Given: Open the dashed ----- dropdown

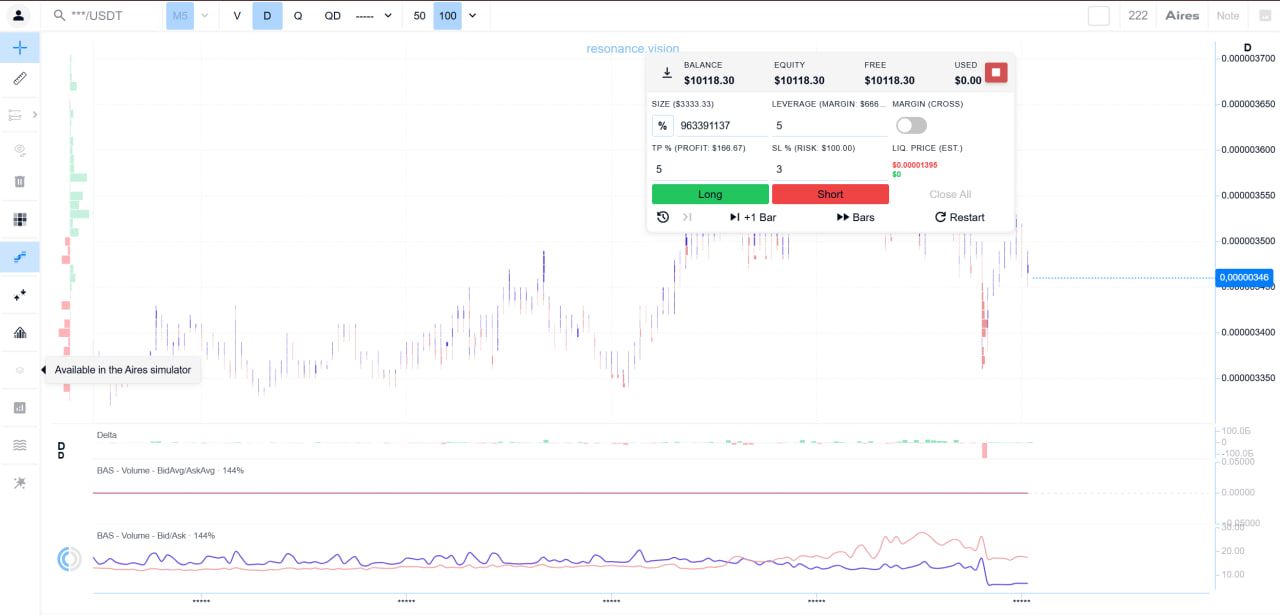Looking at the screenshot, I should coord(374,16).
